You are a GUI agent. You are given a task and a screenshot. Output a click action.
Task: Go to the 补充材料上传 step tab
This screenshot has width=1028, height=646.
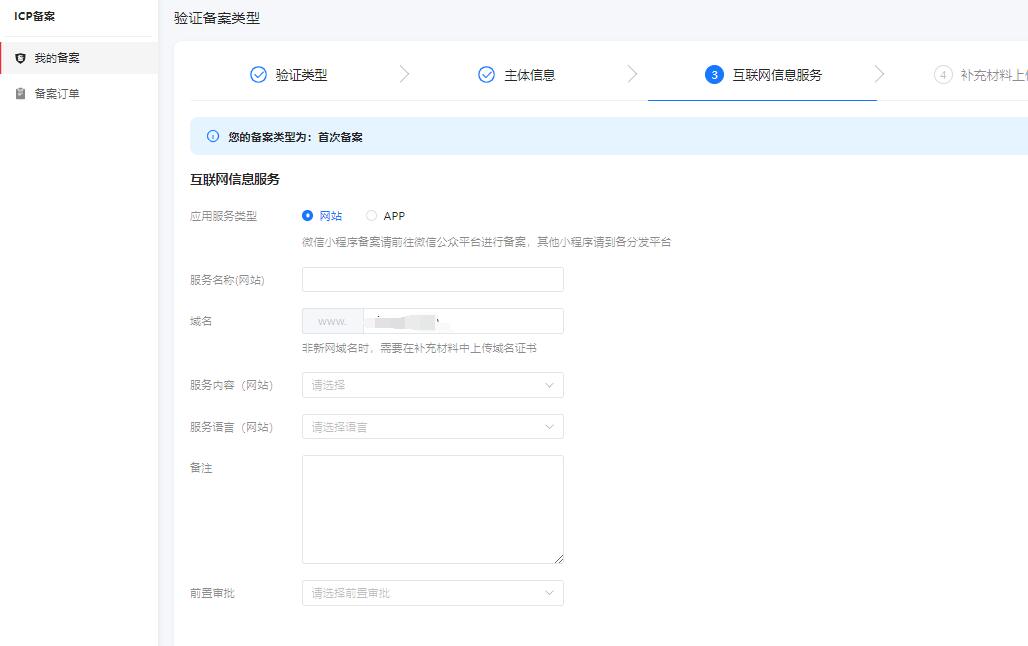pyautogui.click(x=981, y=75)
